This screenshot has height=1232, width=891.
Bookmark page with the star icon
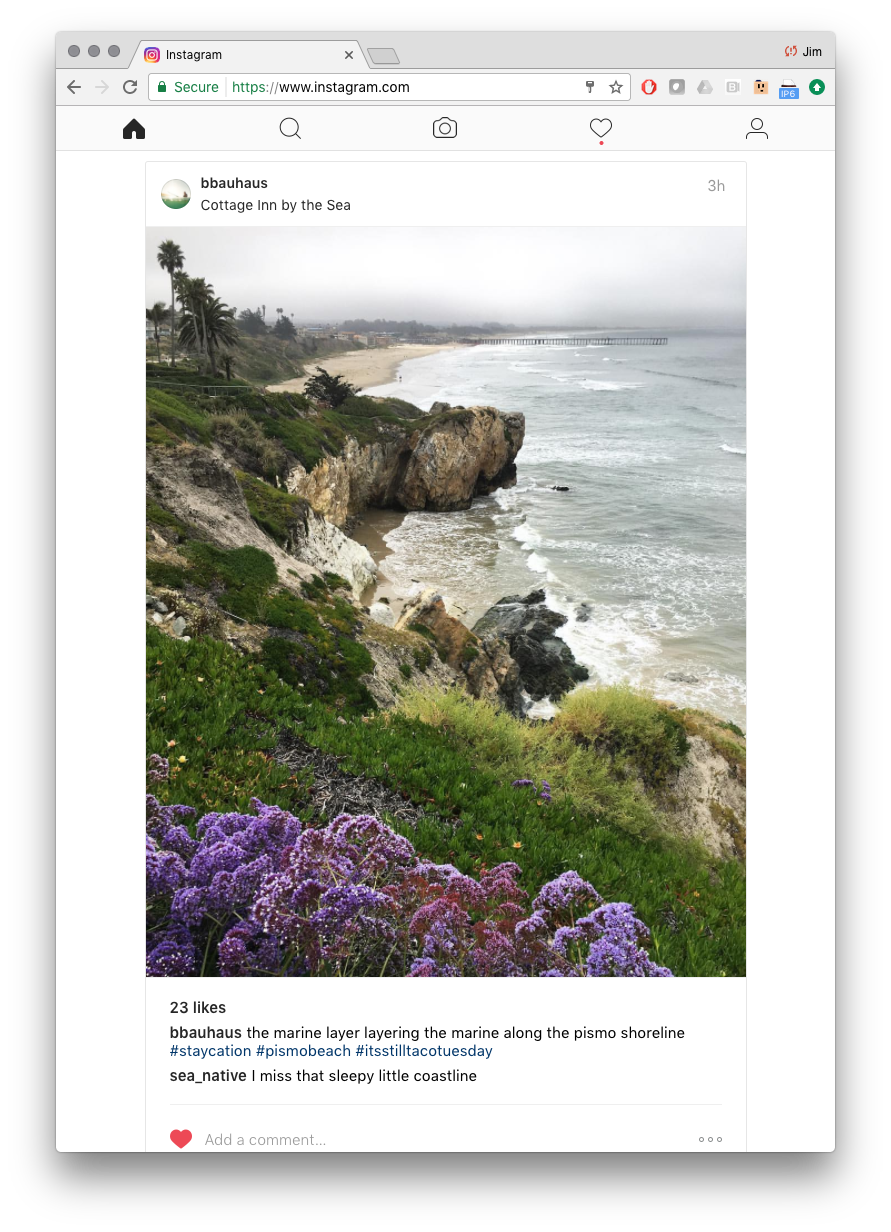pos(616,87)
